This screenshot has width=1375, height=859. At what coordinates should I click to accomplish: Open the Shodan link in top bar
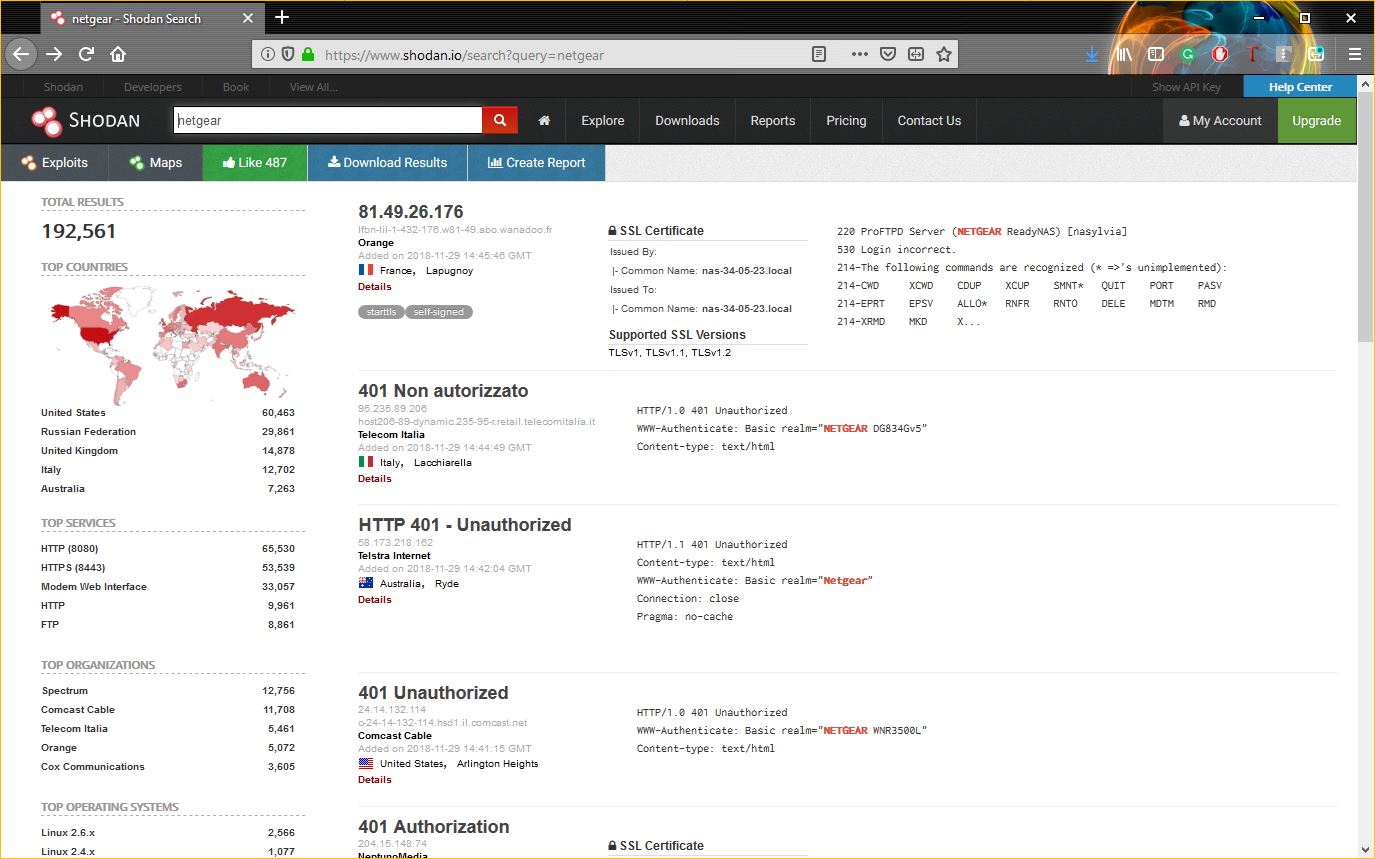(x=63, y=87)
